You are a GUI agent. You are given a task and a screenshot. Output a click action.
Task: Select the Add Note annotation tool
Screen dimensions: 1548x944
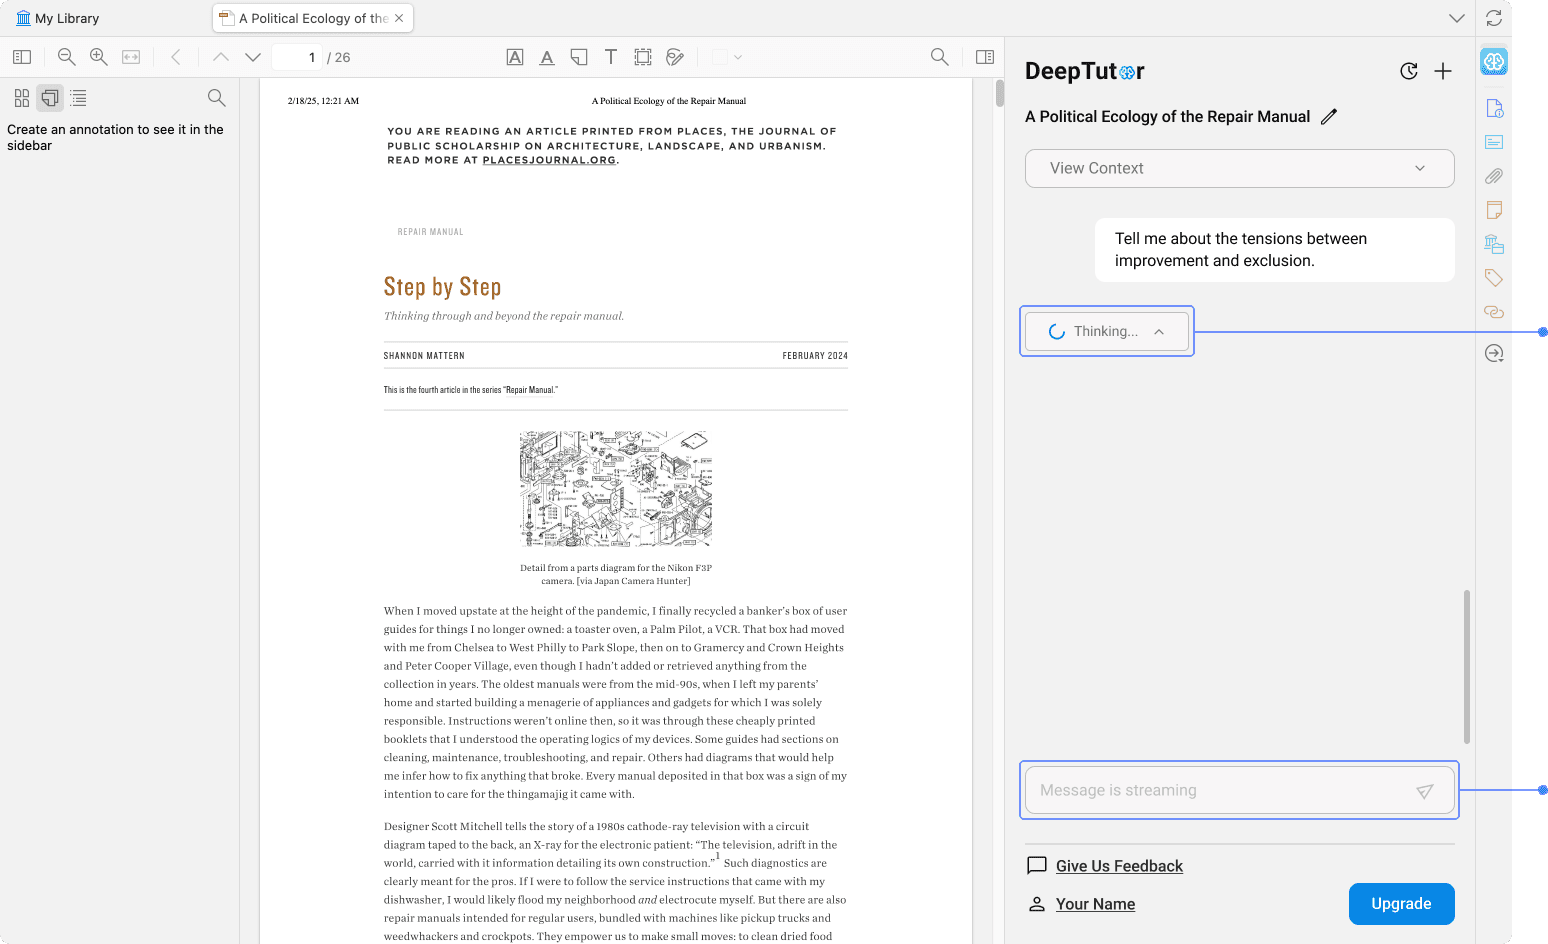click(x=579, y=57)
